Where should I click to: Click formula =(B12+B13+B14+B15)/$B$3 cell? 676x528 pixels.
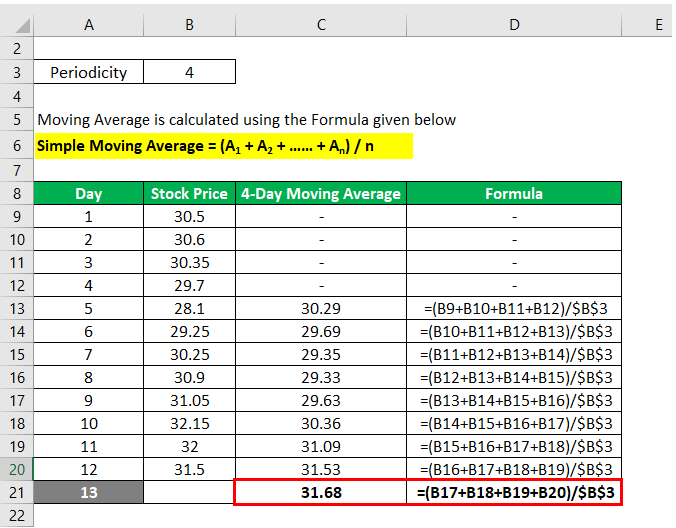(x=514, y=378)
